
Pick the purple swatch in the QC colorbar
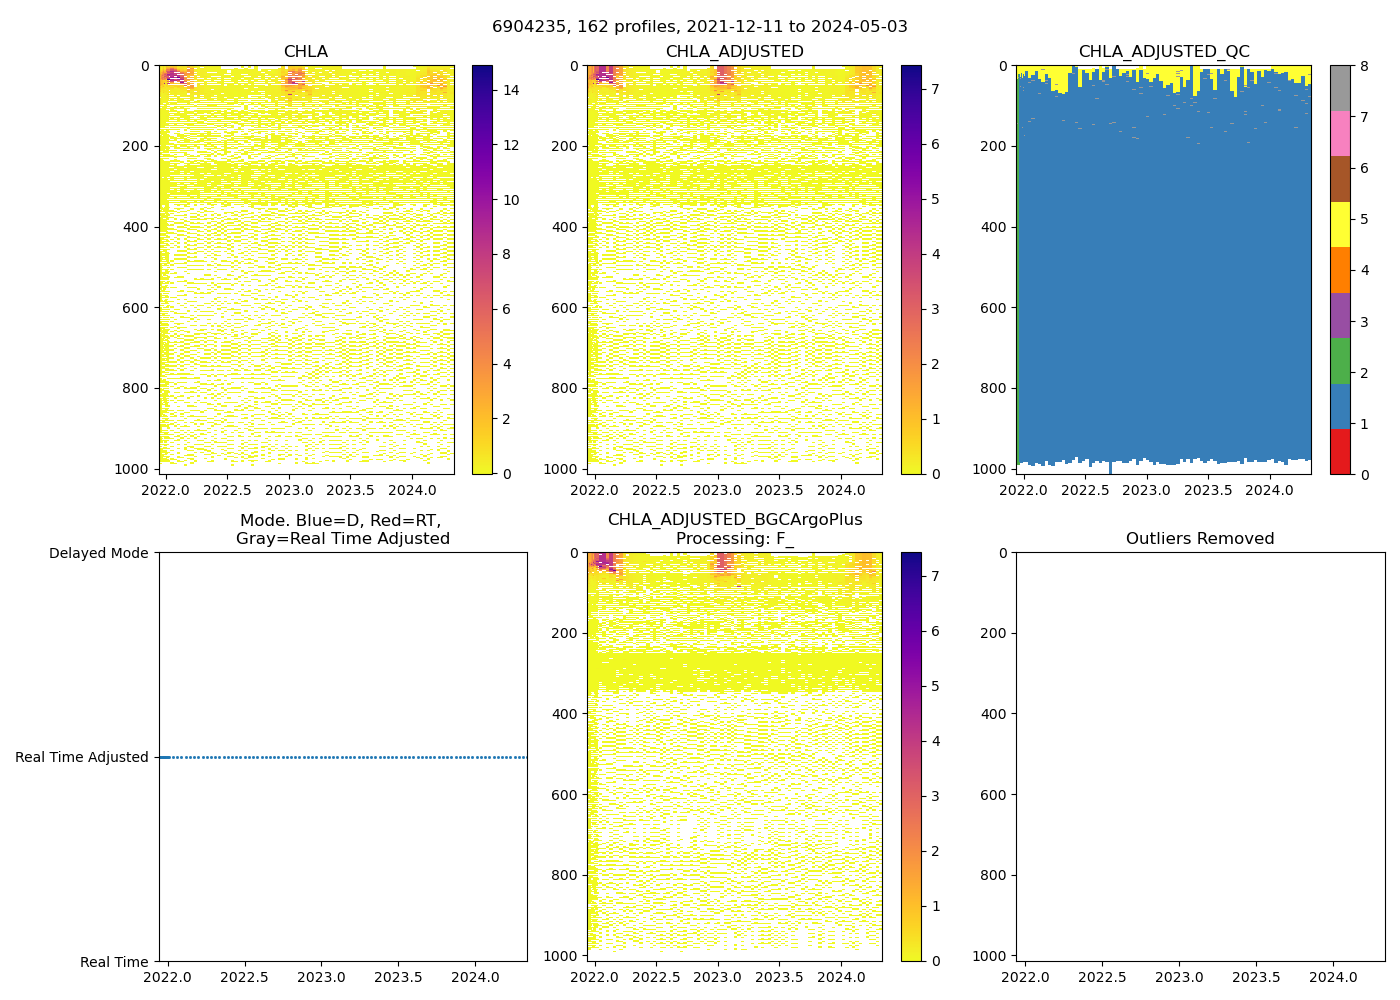(1340, 315)
